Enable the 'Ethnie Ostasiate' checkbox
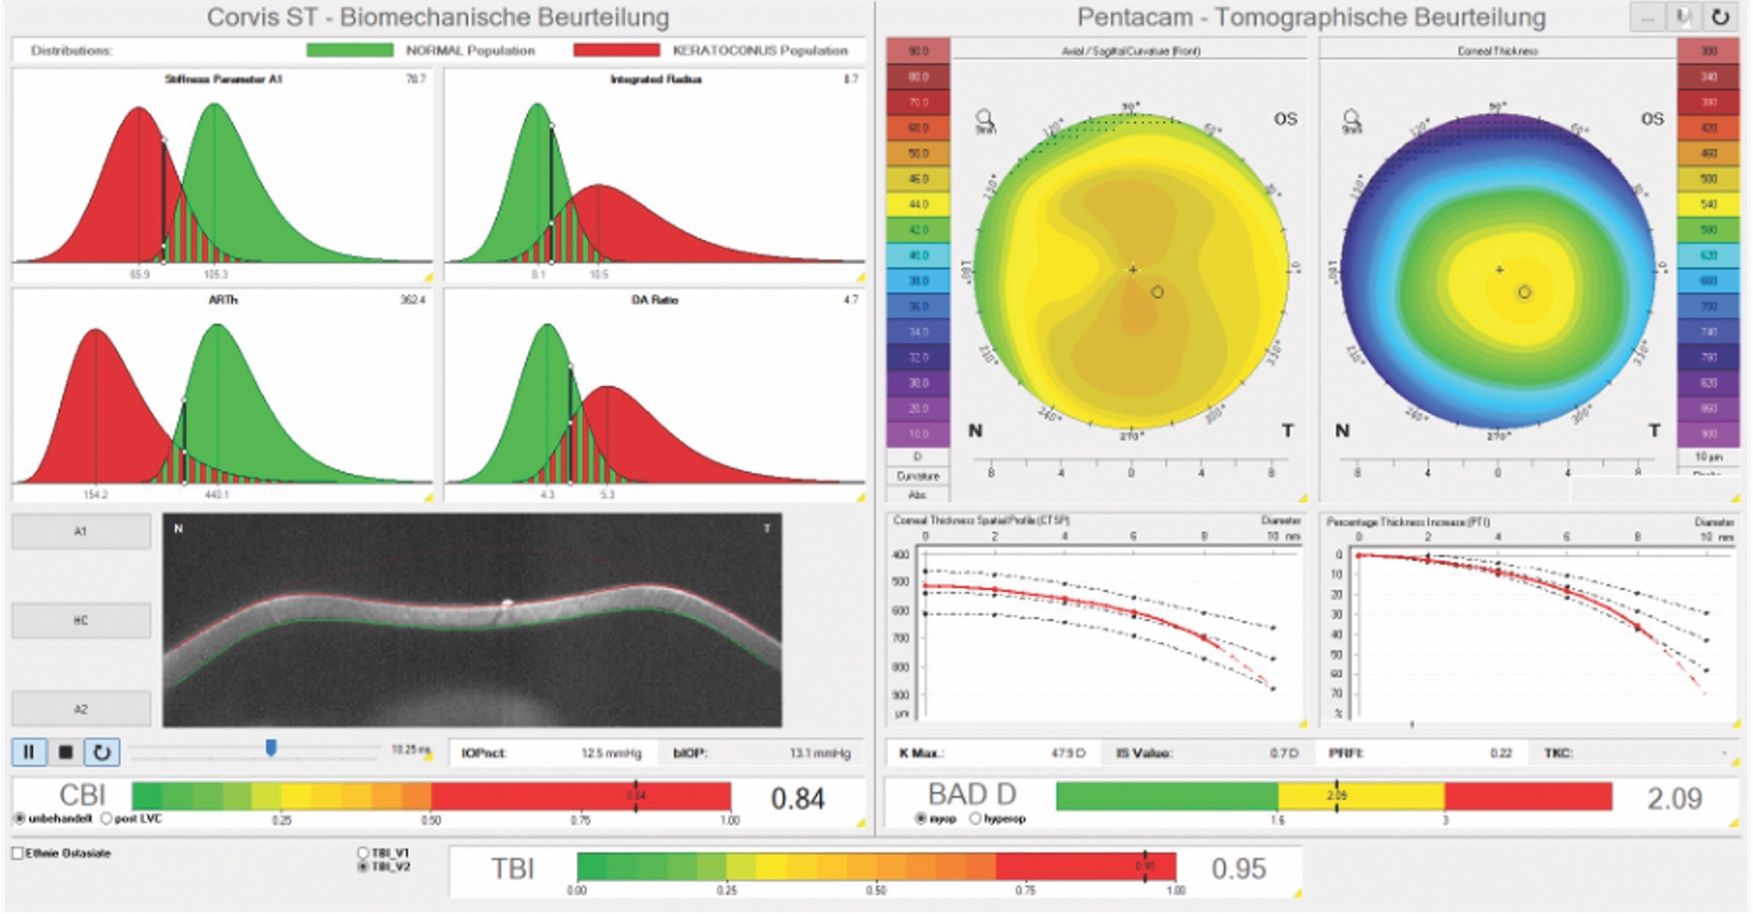 tap(17, 853)
